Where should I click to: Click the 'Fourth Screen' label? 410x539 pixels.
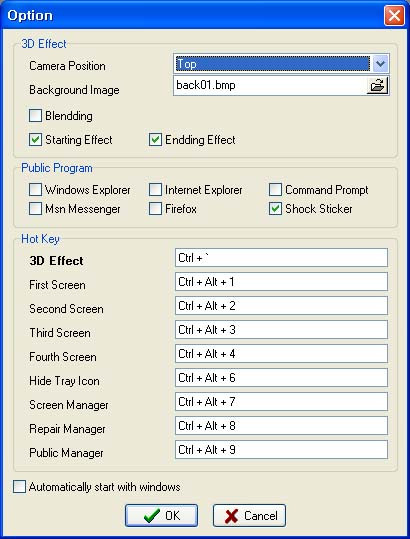pos(63,357)
